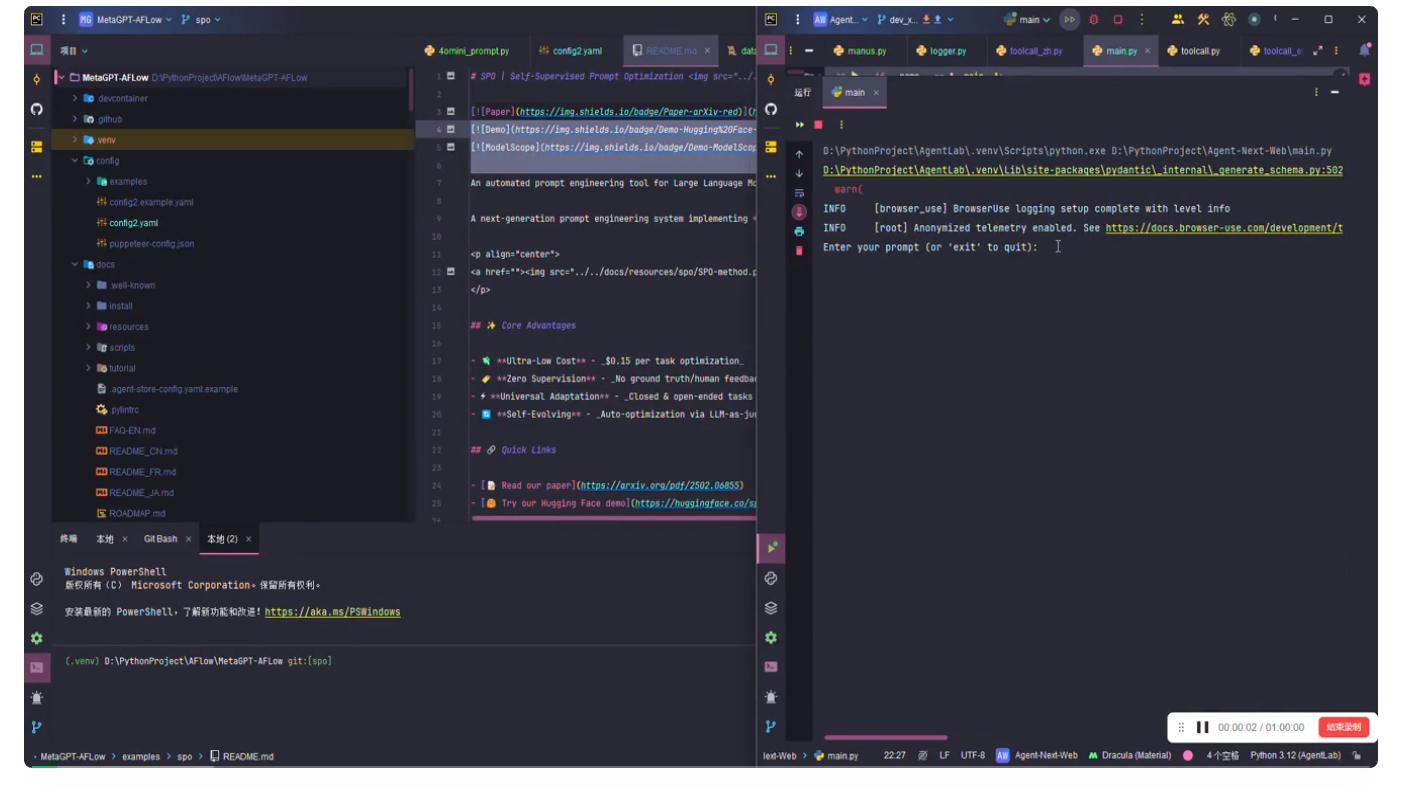Toggle read-only lock icon in status bar
Screen dimensions: 1408x808
1357,756
